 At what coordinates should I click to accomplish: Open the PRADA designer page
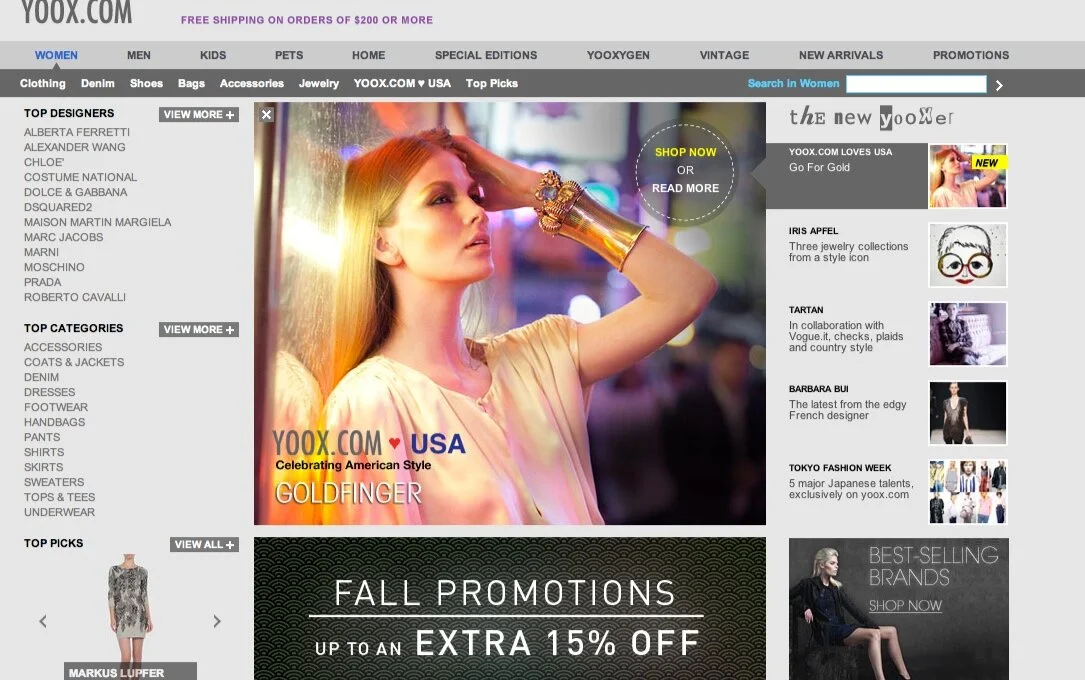[x=42, y=282]
